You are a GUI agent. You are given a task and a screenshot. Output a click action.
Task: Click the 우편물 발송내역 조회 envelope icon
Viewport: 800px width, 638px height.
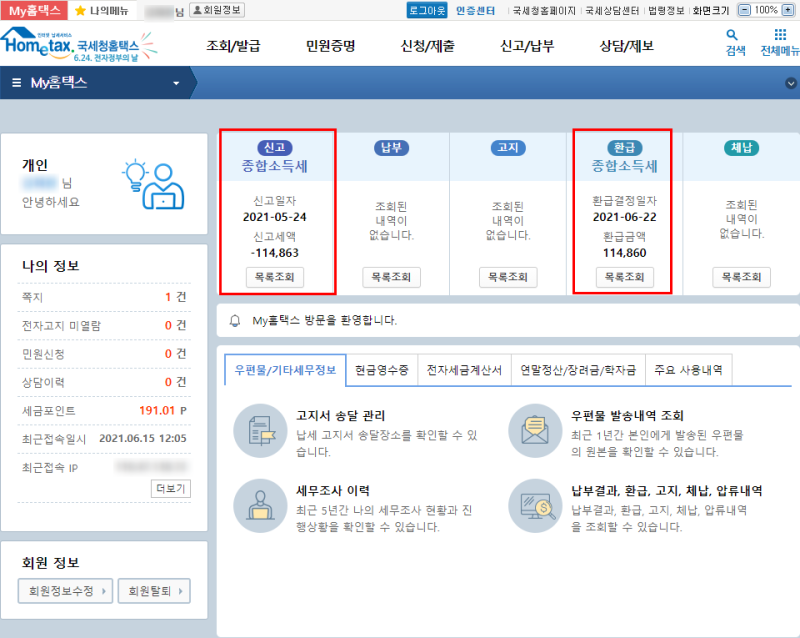pos(535,431)
